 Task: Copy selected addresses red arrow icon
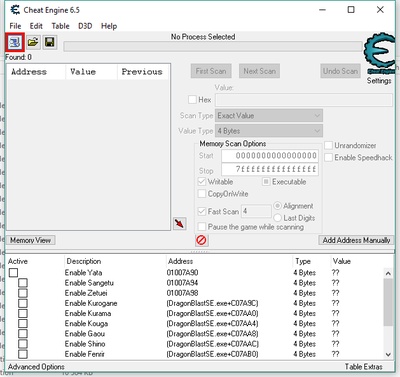click(x=180, y=223)
